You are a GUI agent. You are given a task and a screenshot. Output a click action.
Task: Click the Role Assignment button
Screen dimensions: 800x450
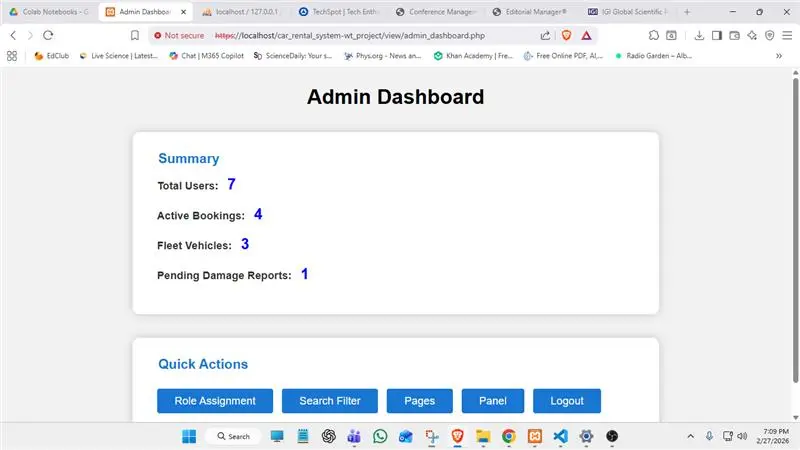[x=214, y=401]
